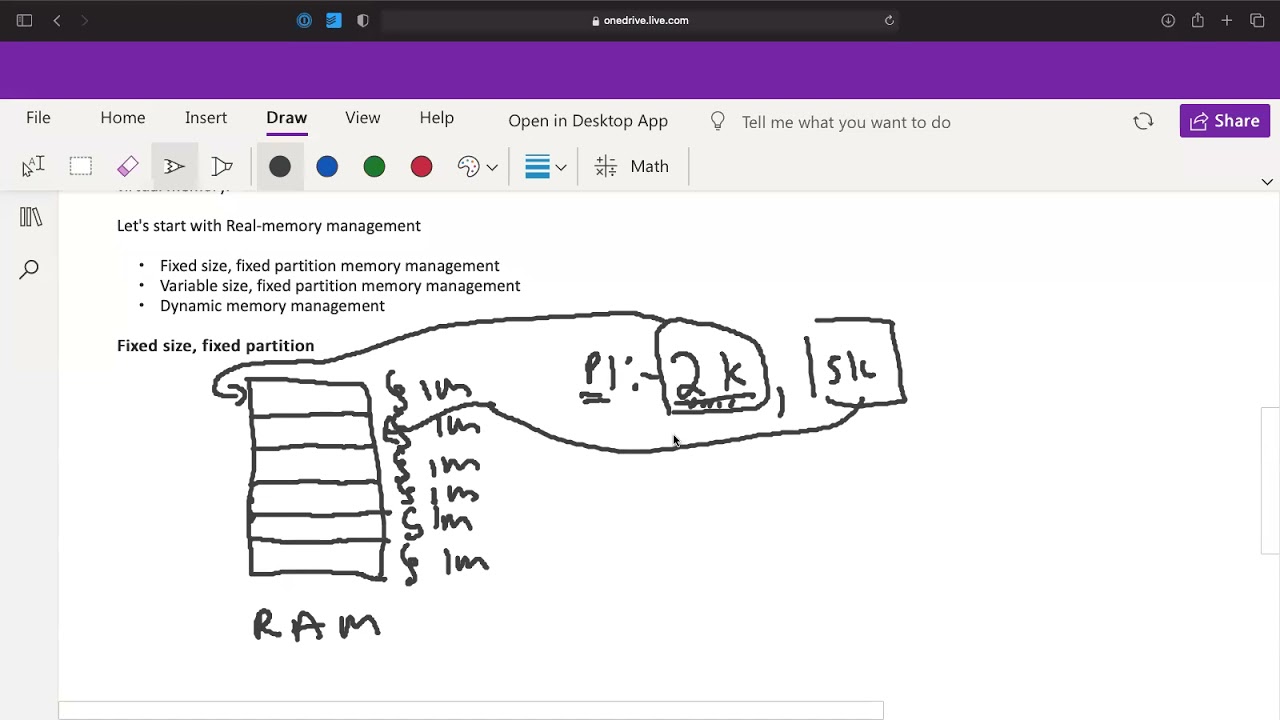Open the notebooks navigation icon

click(30, 217)
